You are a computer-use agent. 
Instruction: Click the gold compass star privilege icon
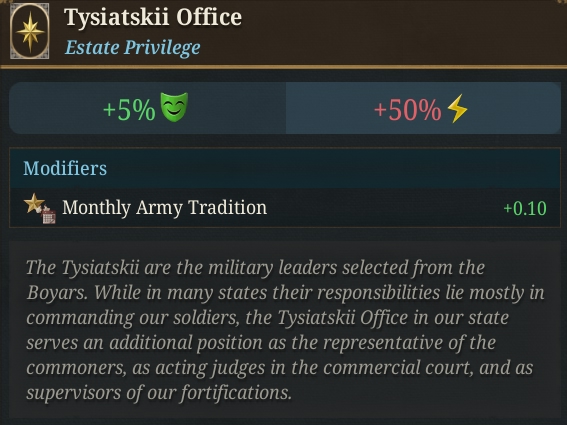30,31
